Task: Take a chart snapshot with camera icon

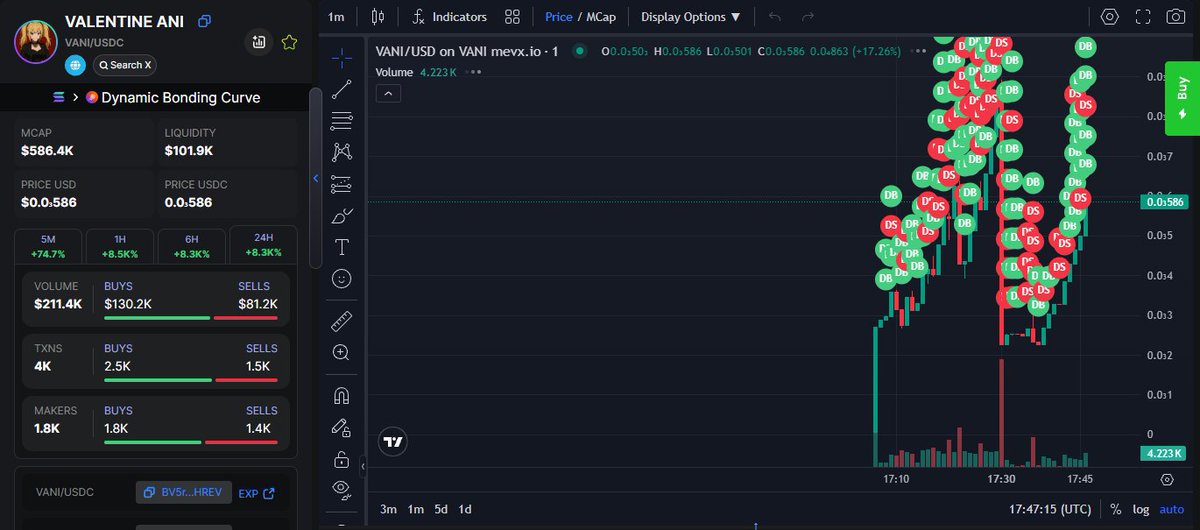Action: pyautogui.click(x=1176, y=17)
